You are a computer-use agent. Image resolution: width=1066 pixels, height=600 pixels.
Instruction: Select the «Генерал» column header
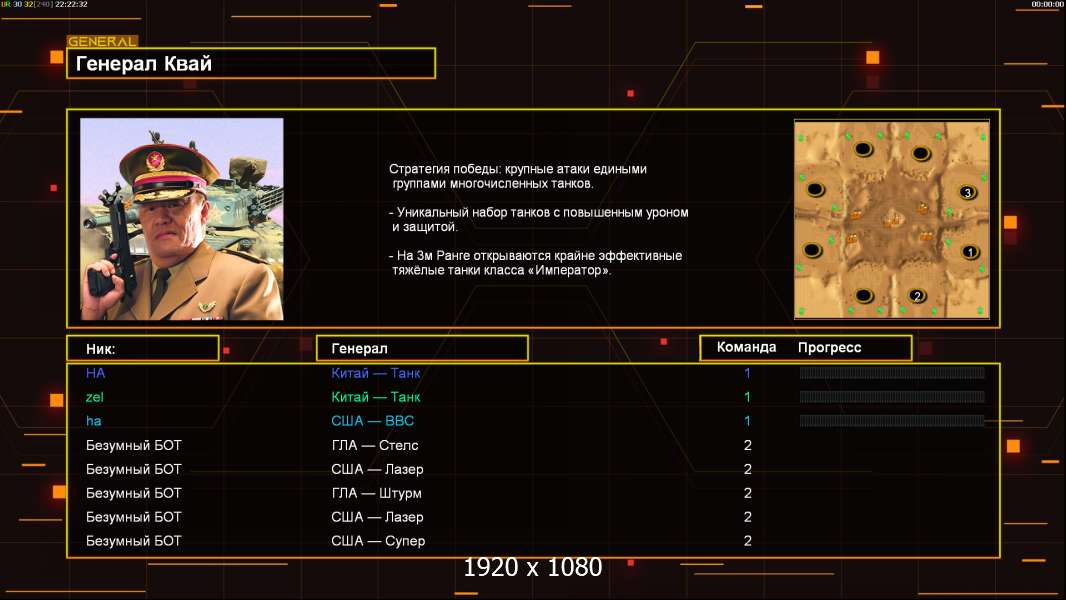click(421, 348)
